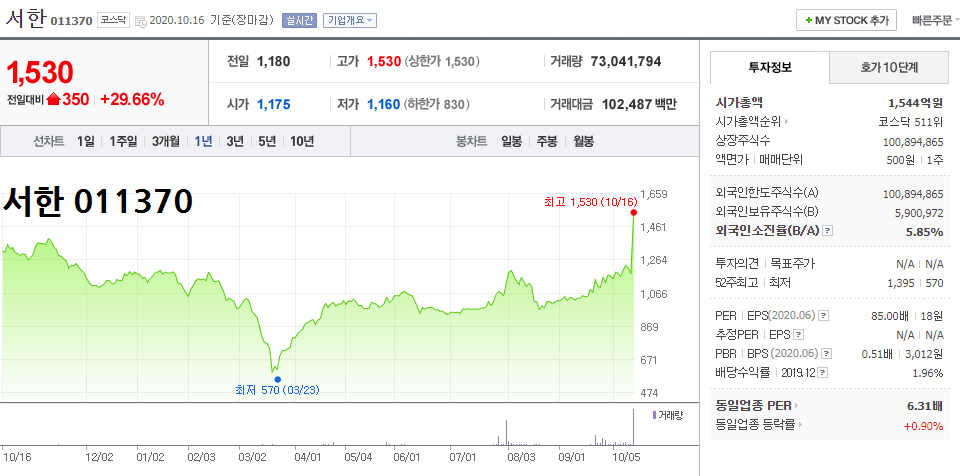
Task: Click the 최저 570 blue point on the chart
Action: point(277,379)
